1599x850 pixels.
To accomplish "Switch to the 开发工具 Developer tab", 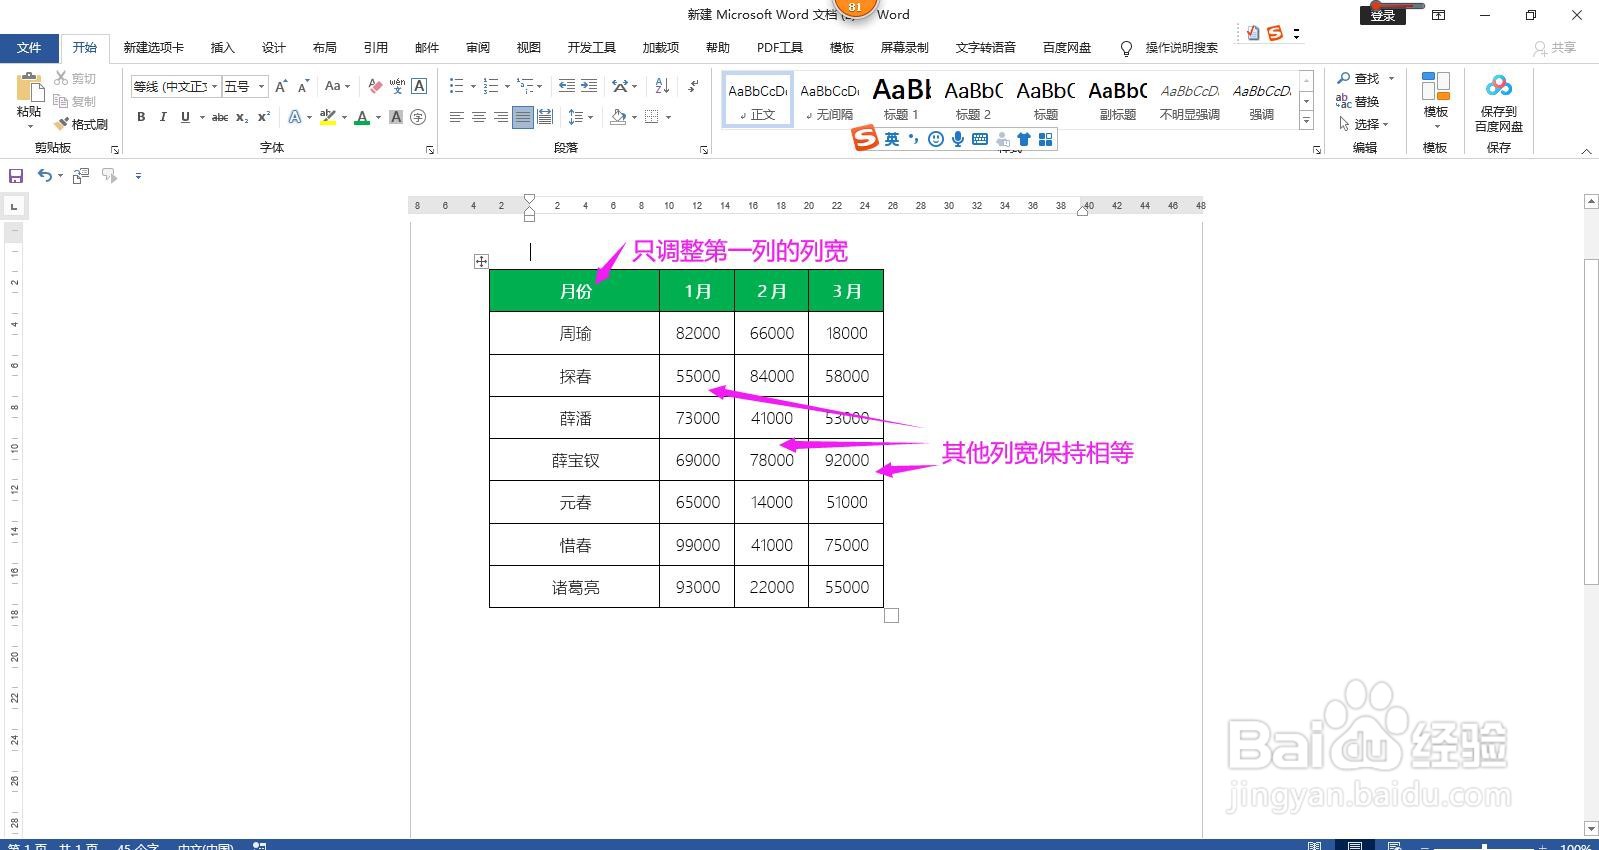I will pyautogui.click(x=591, y=47).
